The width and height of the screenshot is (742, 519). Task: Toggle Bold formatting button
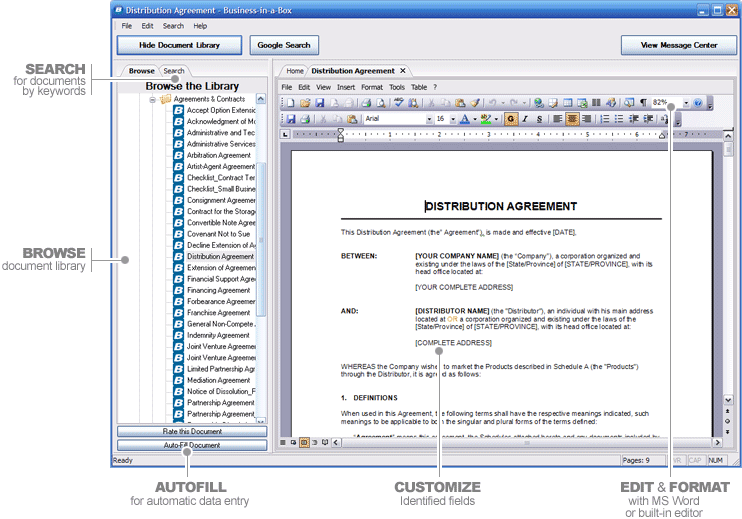(510, 119)
